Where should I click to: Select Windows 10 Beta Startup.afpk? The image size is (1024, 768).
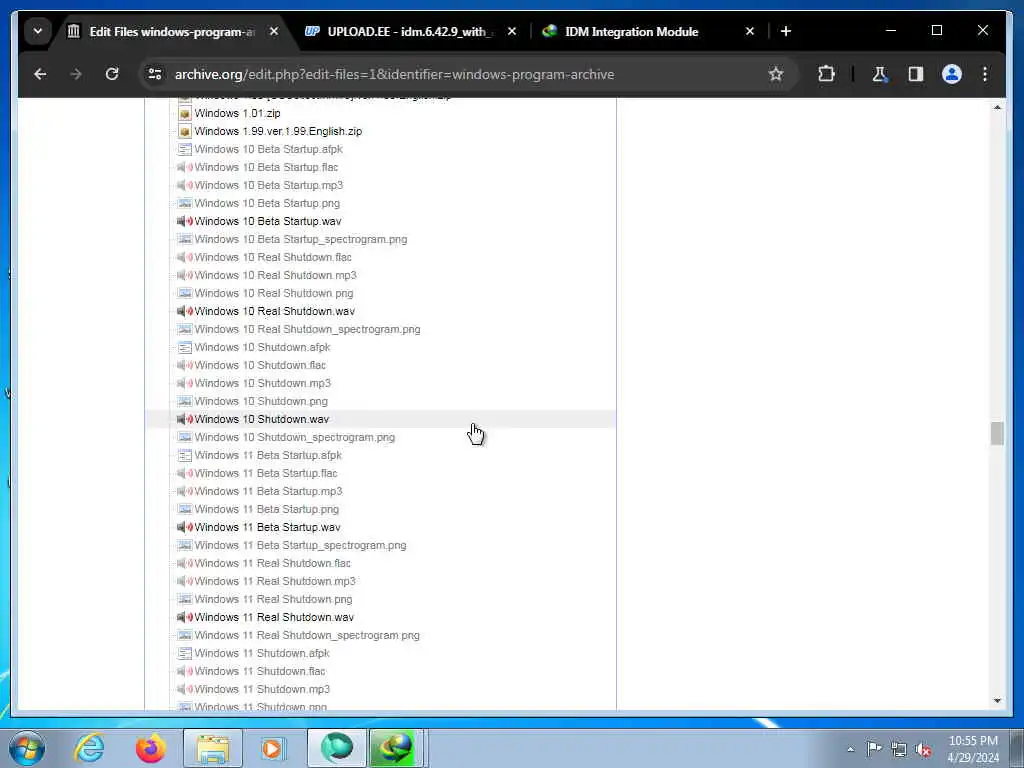(268, 149)
